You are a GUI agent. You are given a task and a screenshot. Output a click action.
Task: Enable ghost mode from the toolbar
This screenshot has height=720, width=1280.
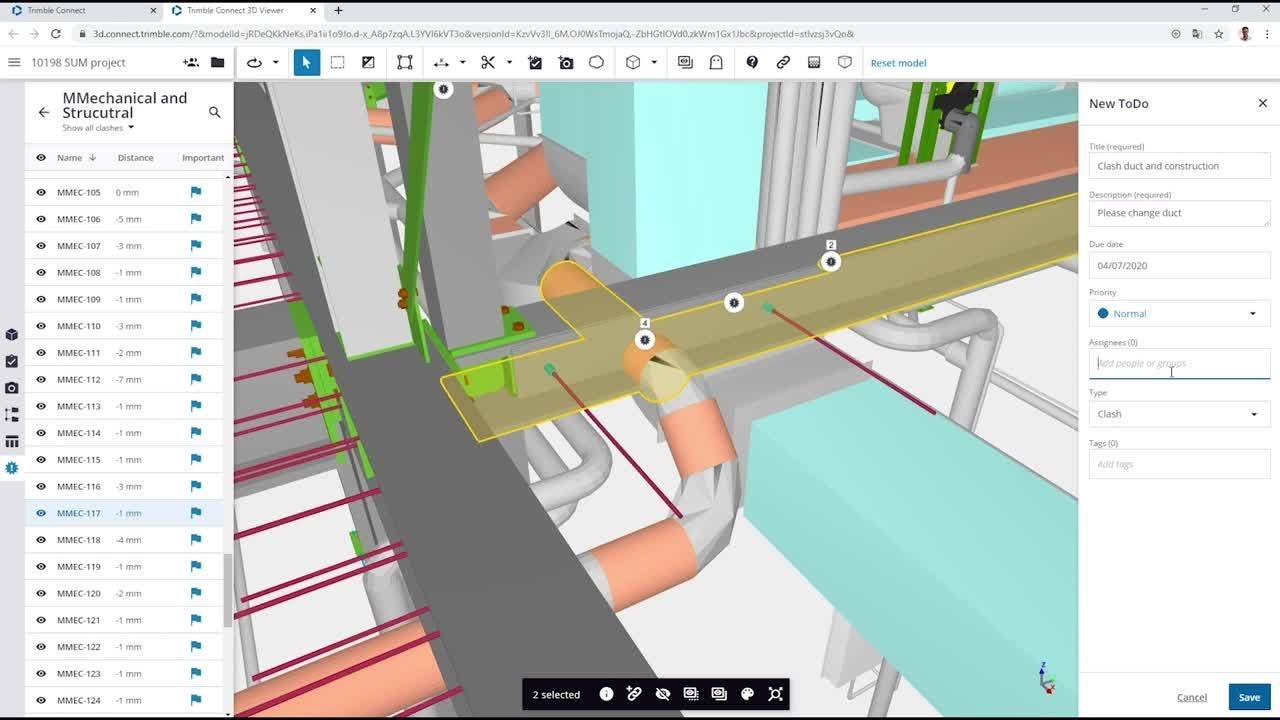point(715,62)
